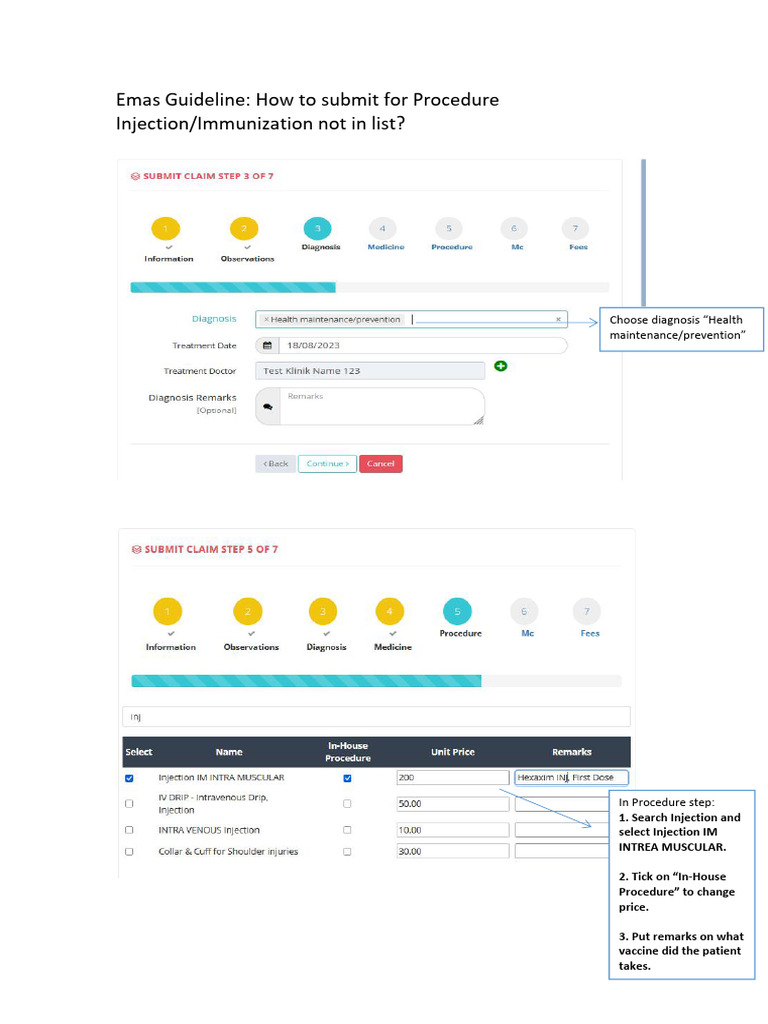Click step 5 Procedure circle in Step 5 wizard

pos(457,612)
